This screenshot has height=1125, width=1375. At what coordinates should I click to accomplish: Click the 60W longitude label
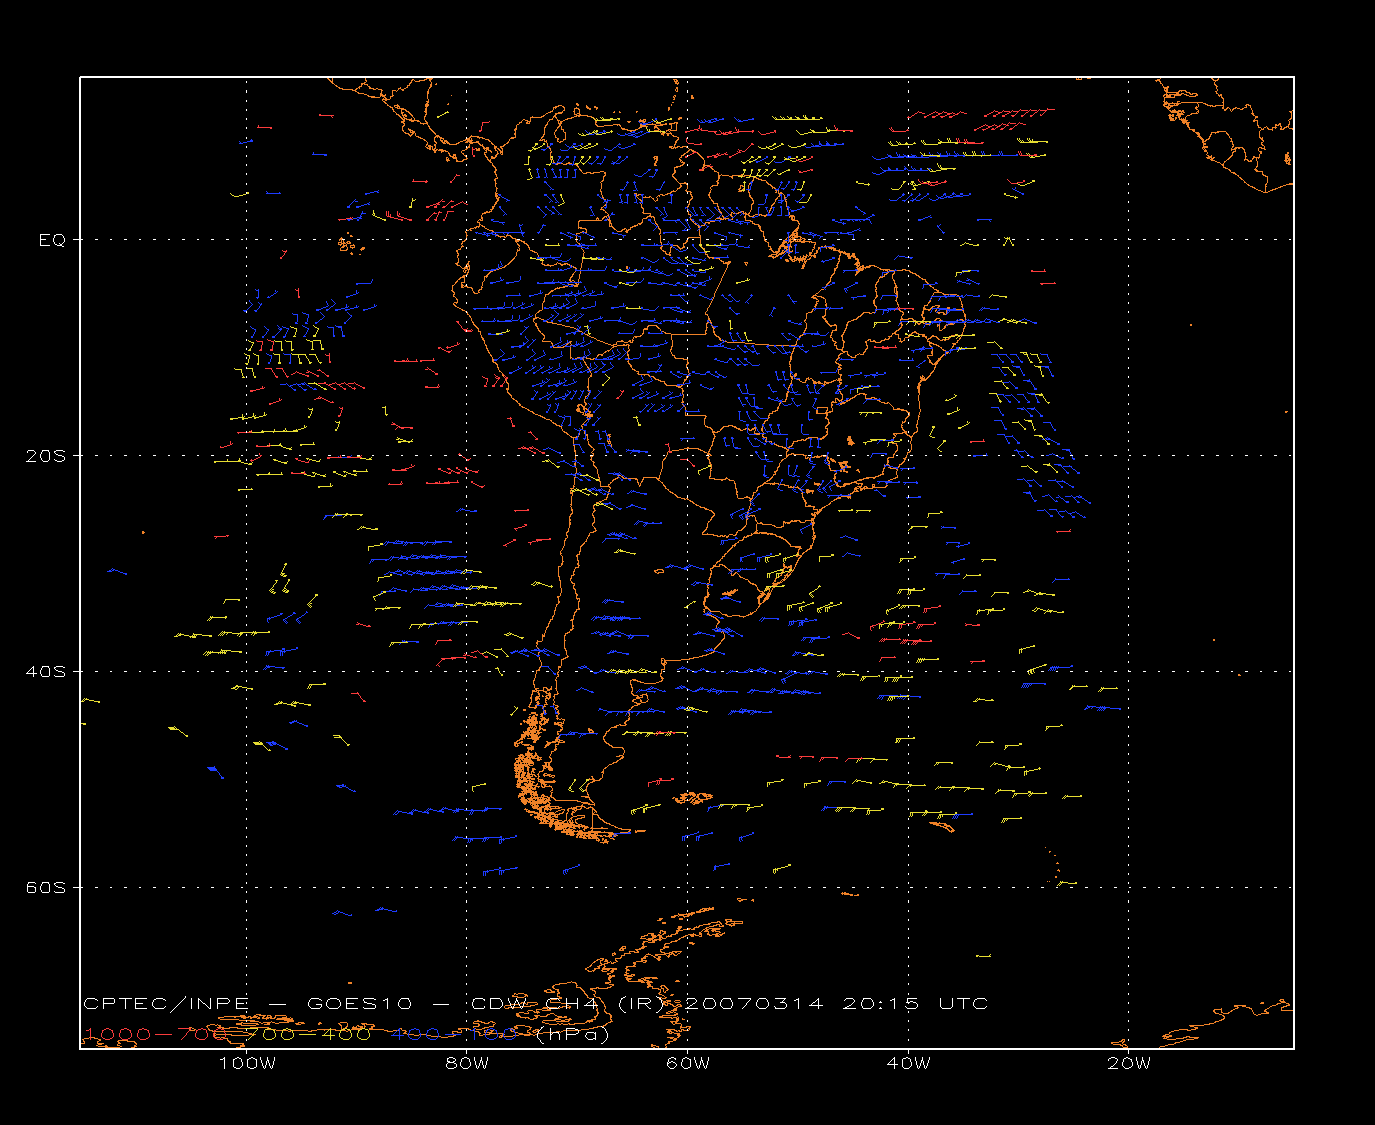[688, 1064]
